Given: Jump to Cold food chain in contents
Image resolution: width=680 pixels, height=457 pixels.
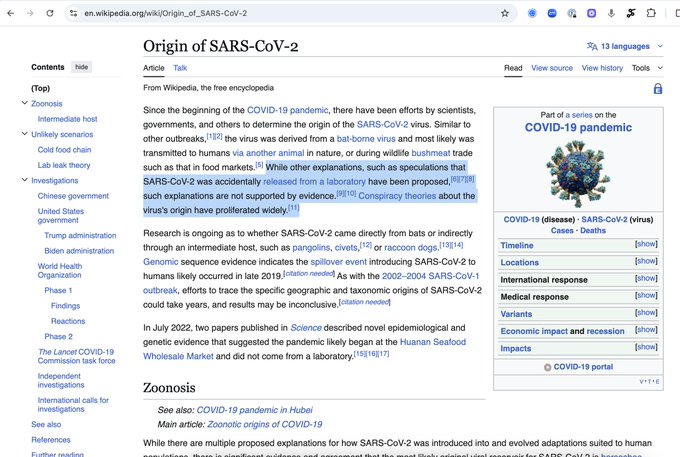Looking at the screenshot, I should tap(64, 150).
